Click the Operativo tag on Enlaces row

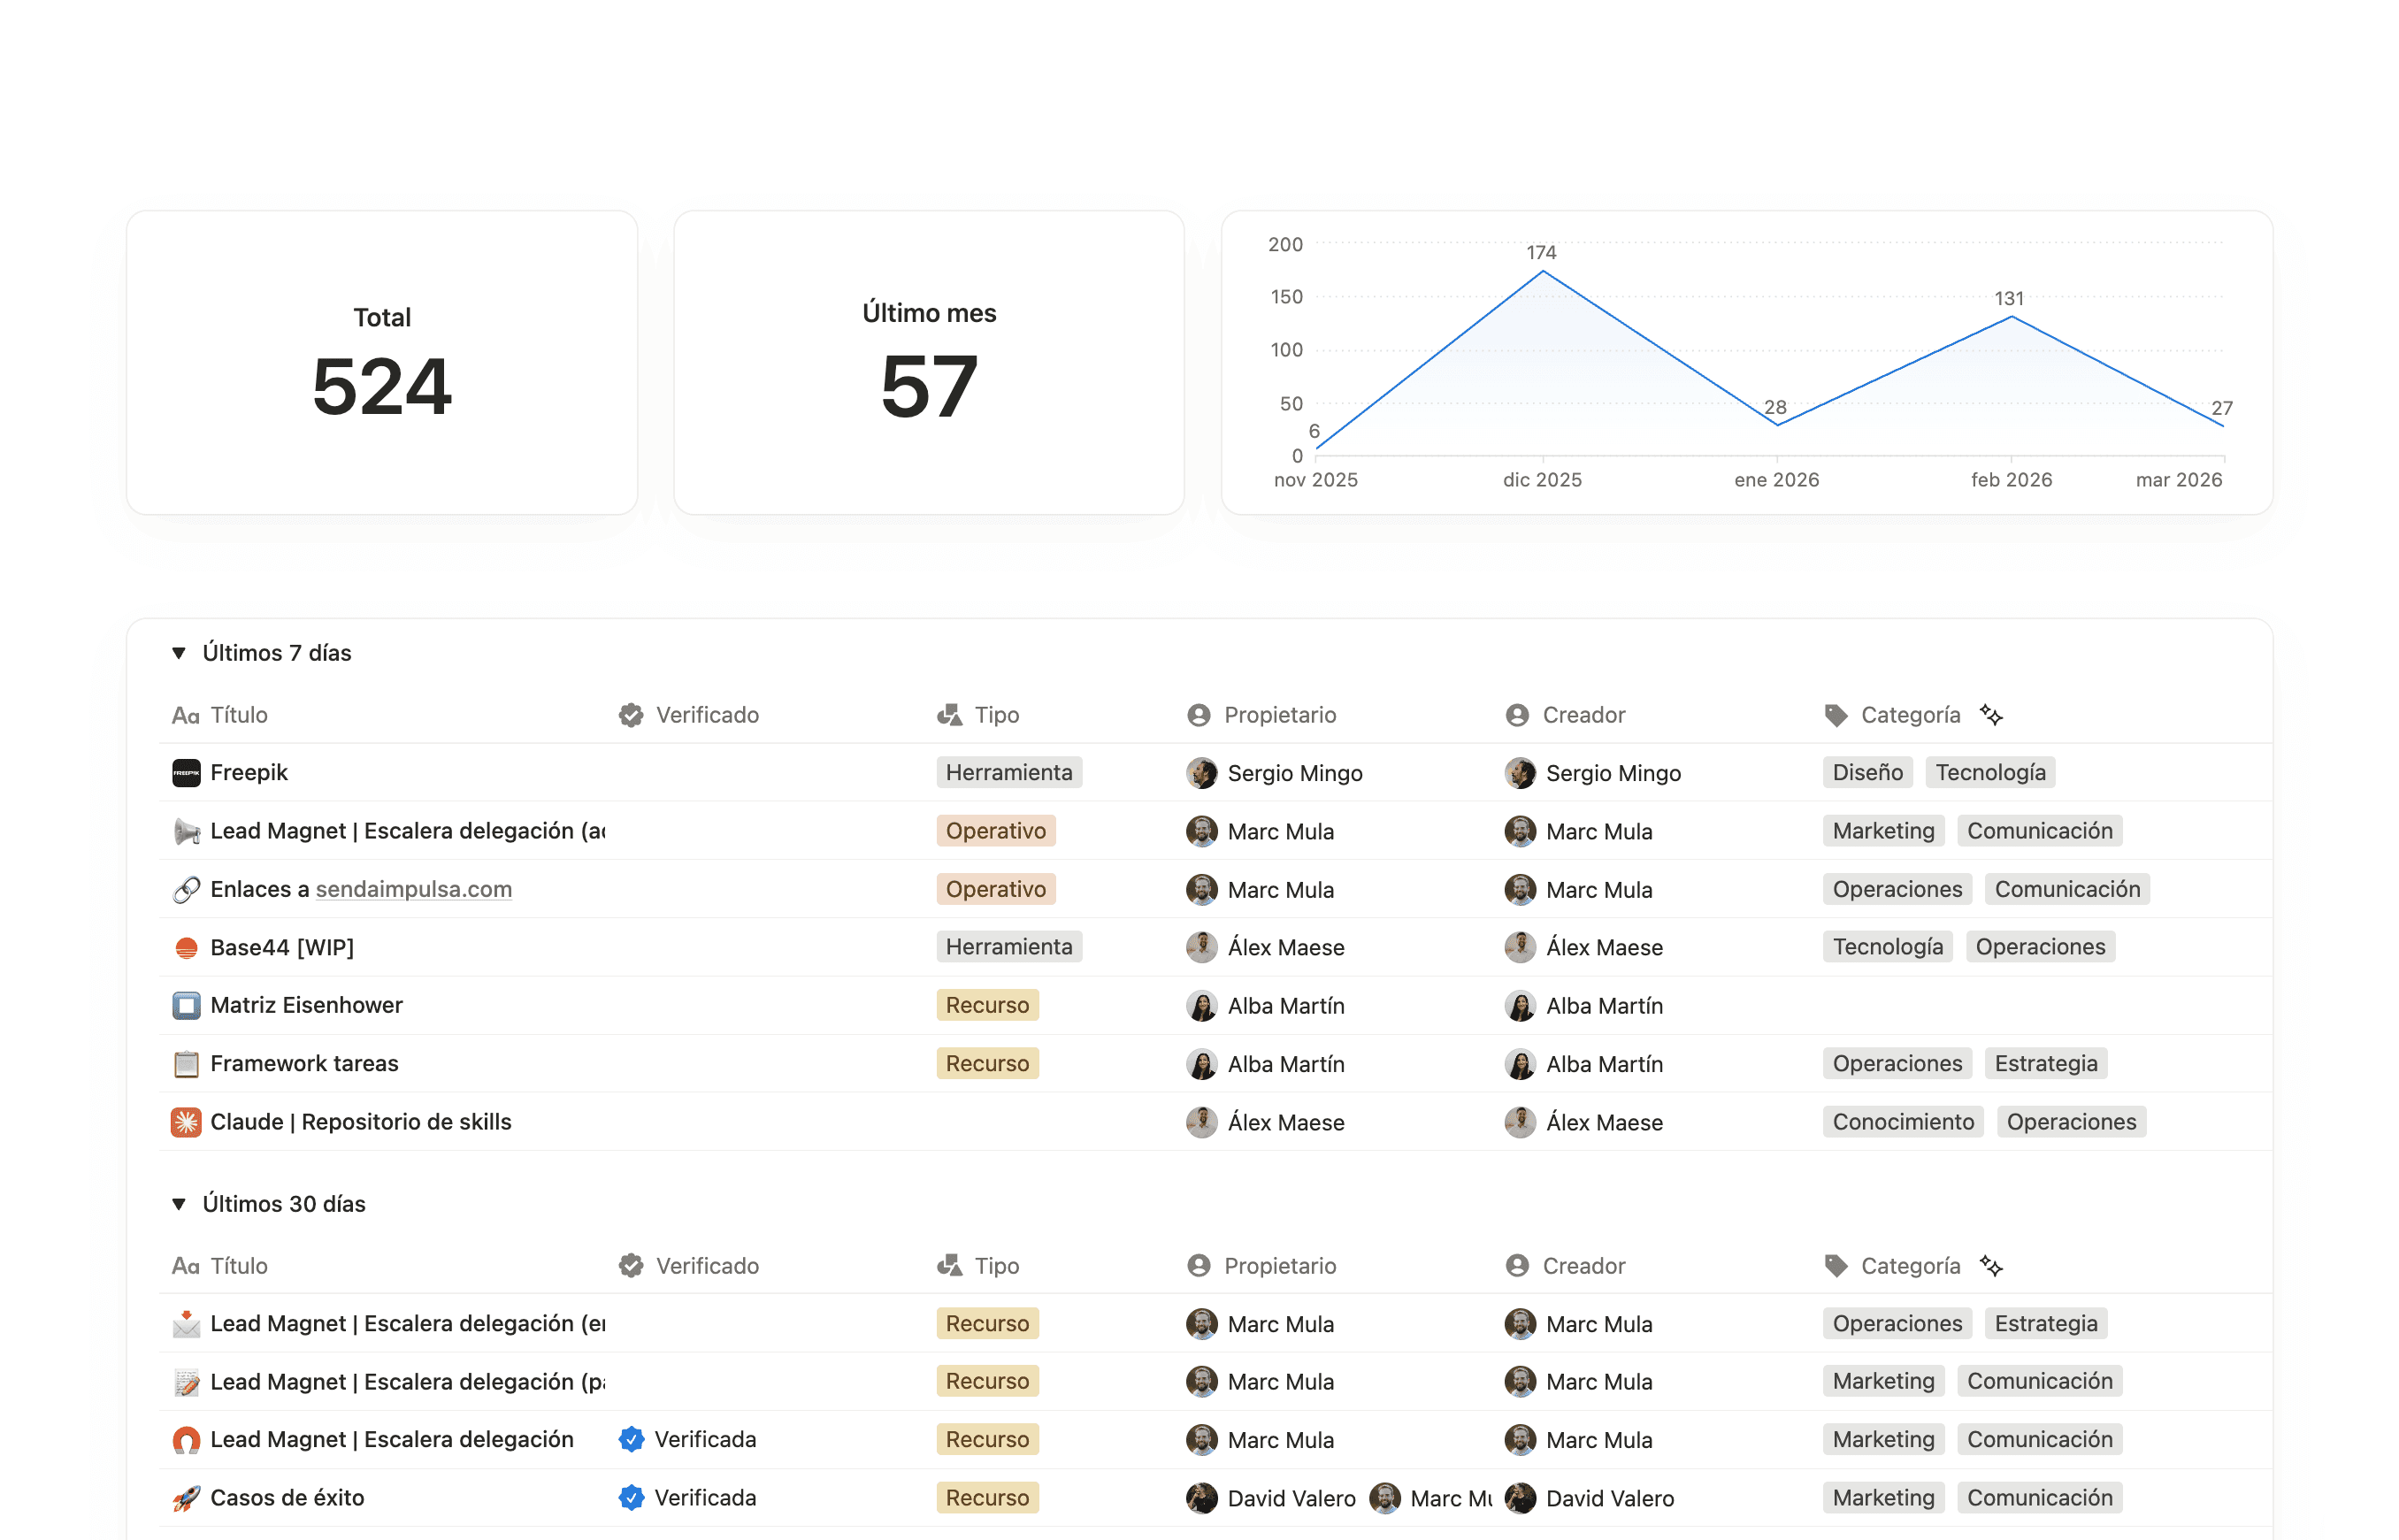(995, 890)
